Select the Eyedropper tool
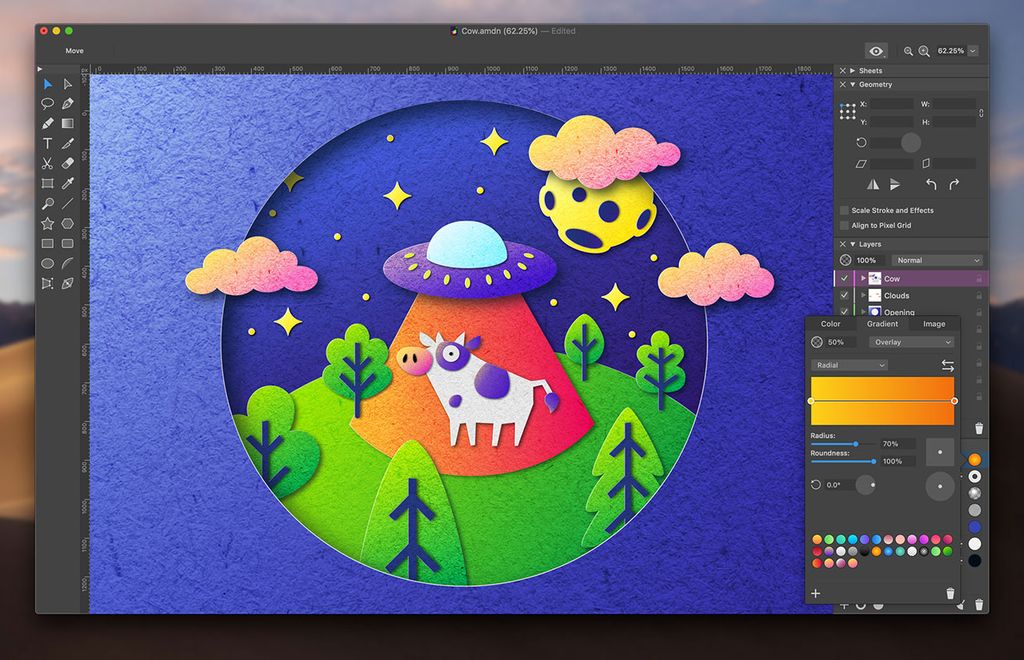This screenshot has width=1024, height=660. click(x=67, y=184)
